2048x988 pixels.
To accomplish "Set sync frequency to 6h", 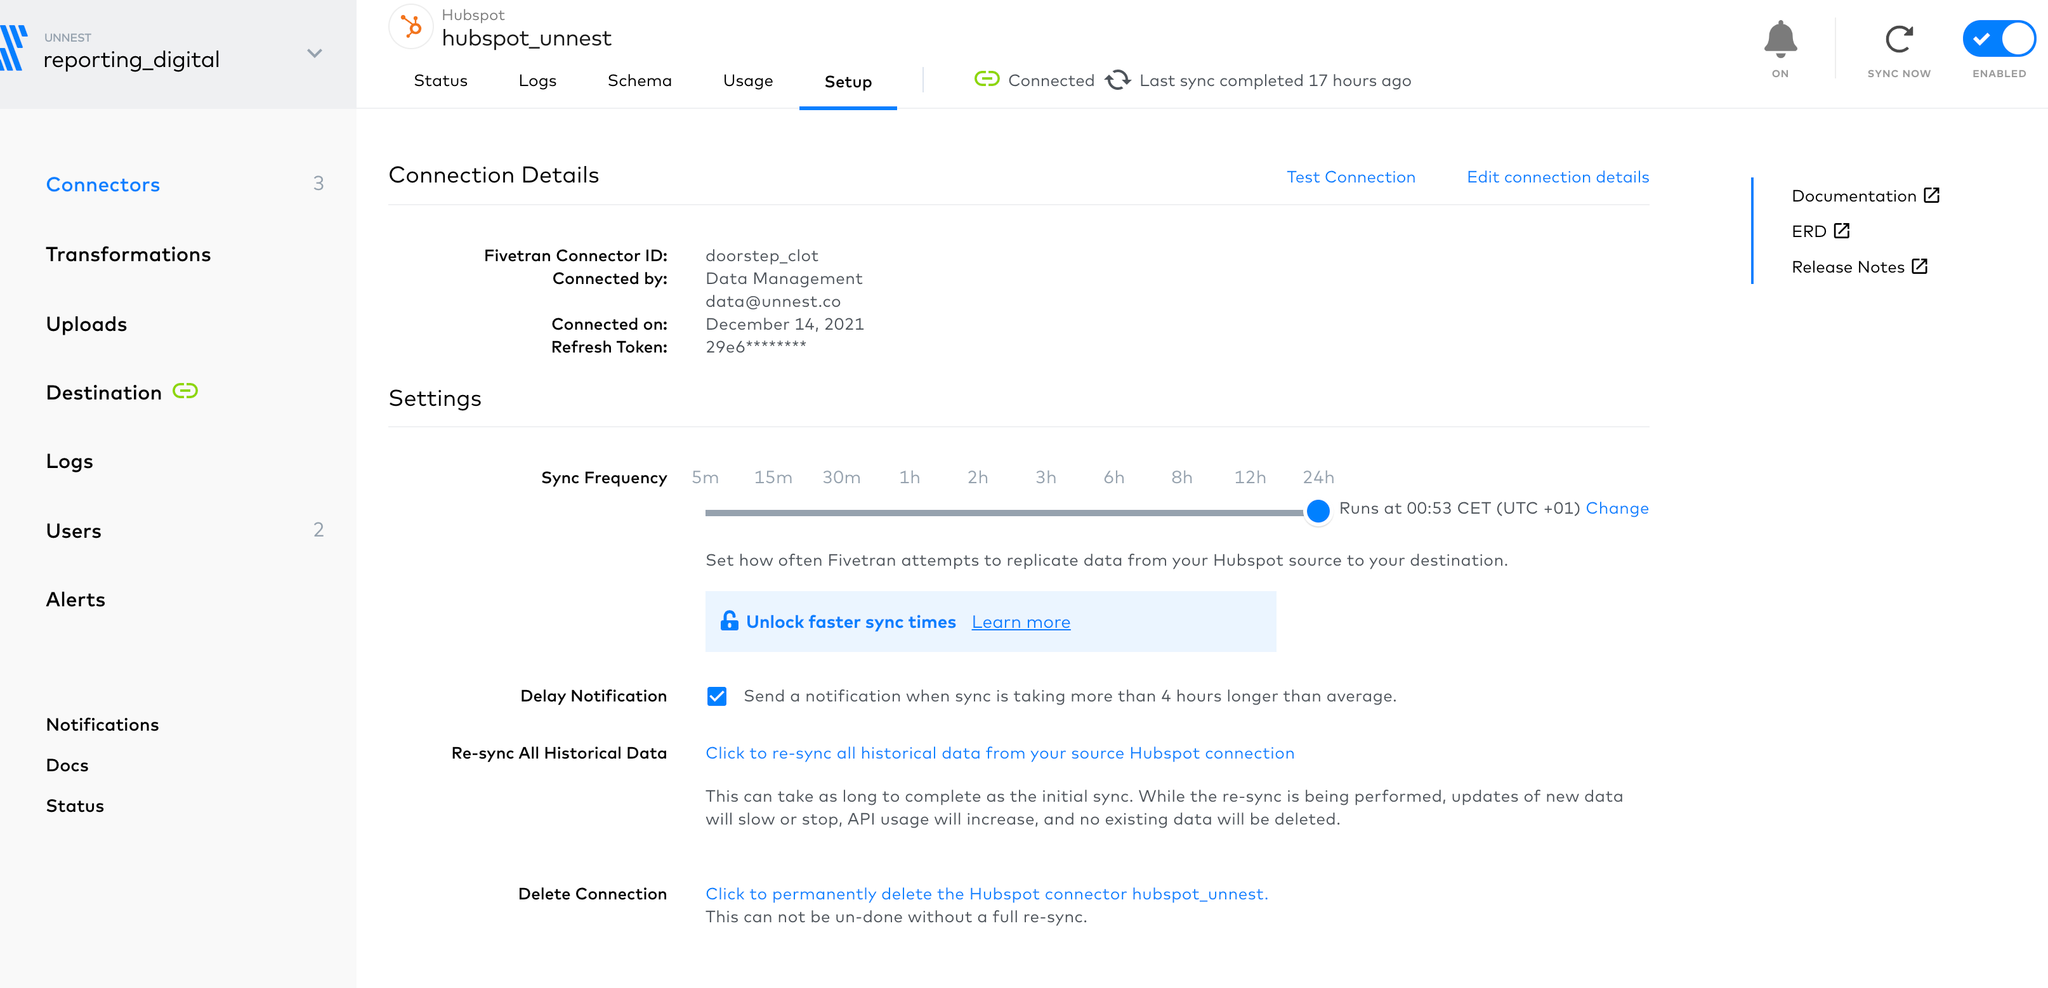I will [x=1114, y=478].
